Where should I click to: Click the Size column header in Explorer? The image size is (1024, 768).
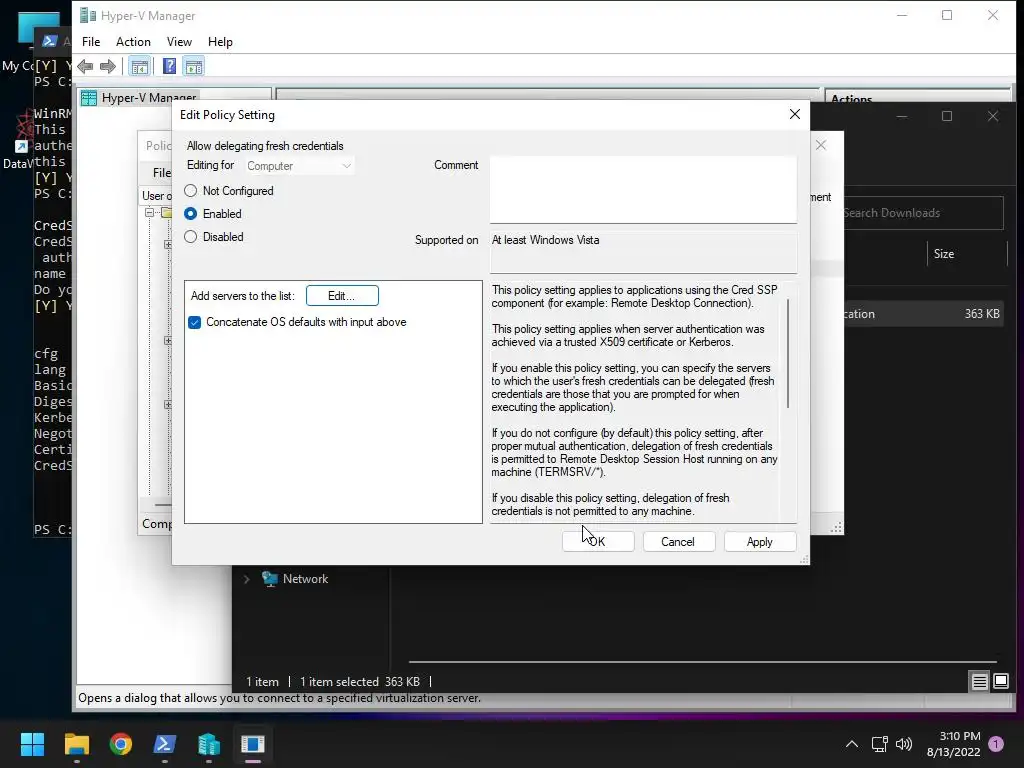(x=944, y=254)
